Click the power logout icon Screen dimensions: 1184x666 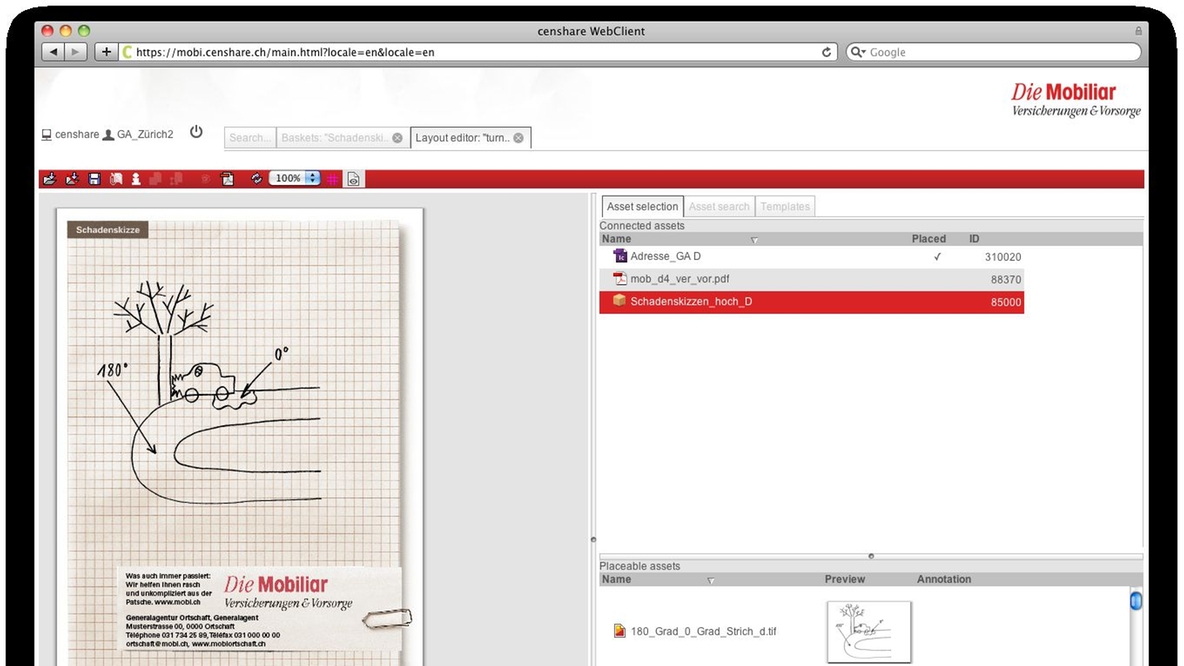(x=196, y=132)
